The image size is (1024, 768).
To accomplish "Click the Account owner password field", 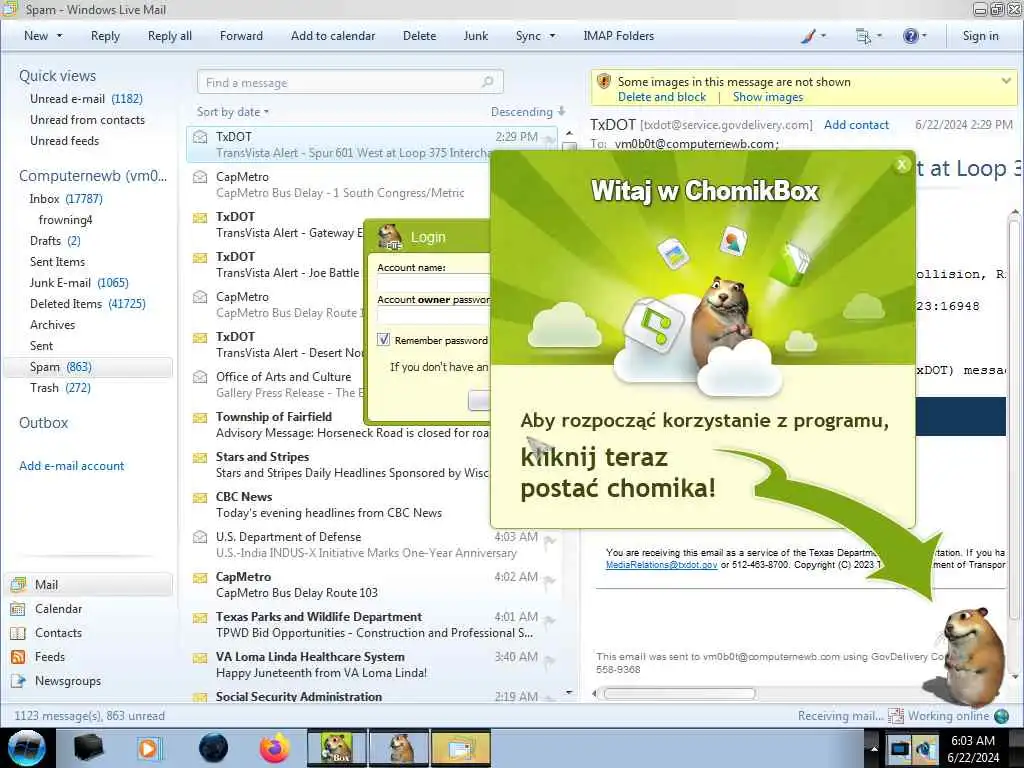I will tap(434, 315).
